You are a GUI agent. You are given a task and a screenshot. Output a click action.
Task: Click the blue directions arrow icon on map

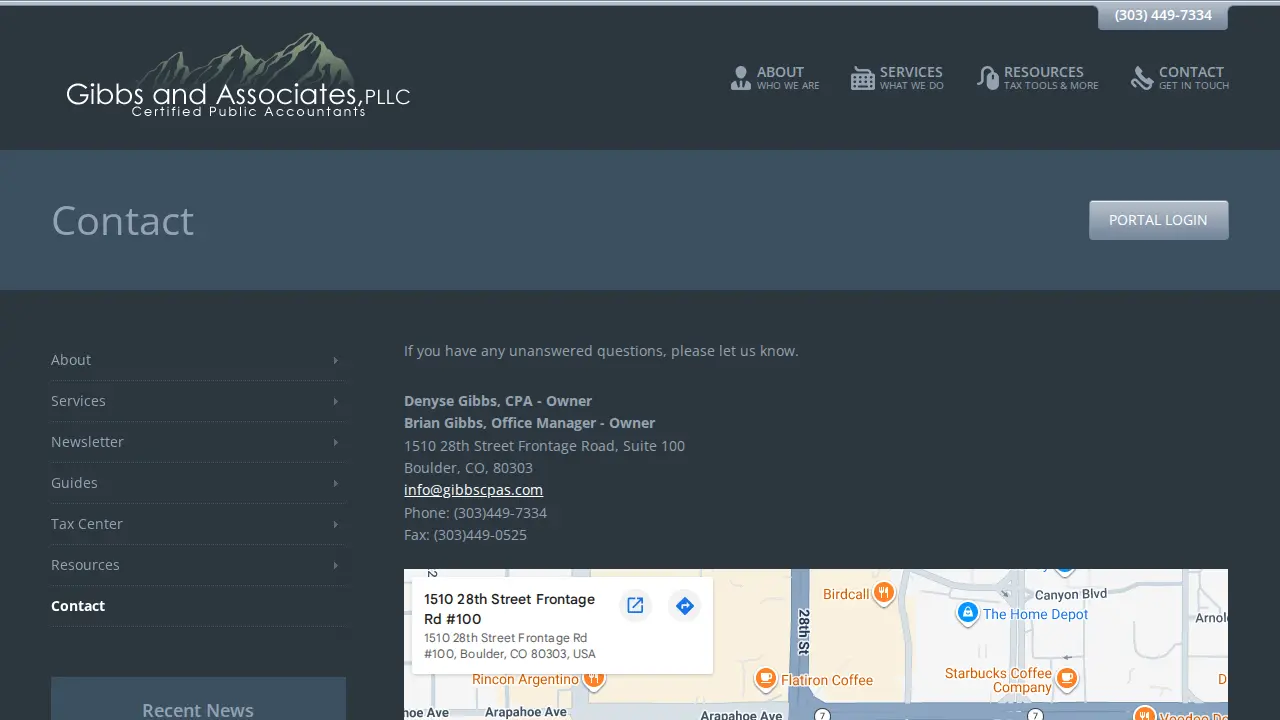(x=684, y=605)
